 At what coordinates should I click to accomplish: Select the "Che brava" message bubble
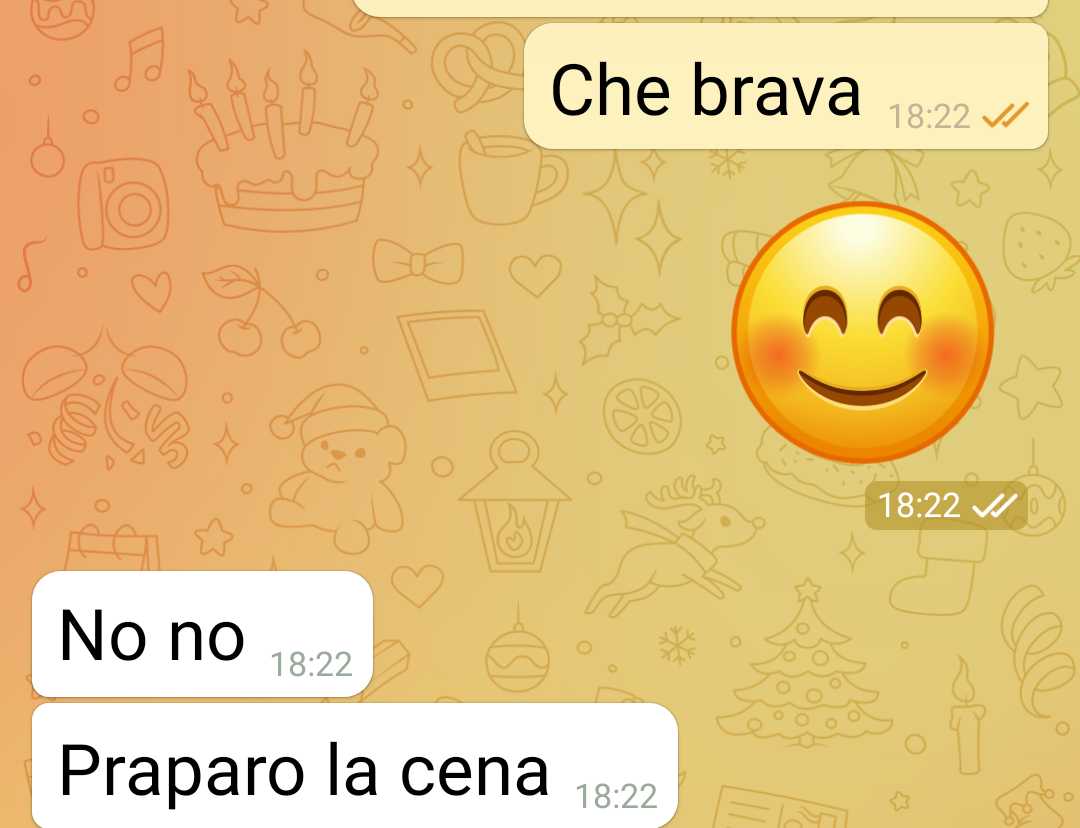pyautogui.click(x=786, y=86)
